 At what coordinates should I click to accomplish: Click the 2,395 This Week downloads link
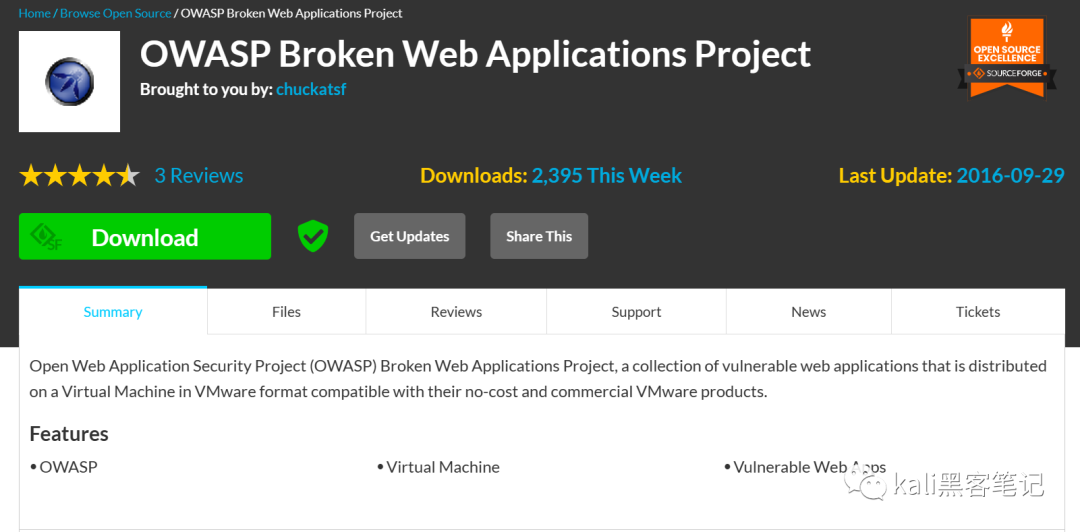[606, 176]
